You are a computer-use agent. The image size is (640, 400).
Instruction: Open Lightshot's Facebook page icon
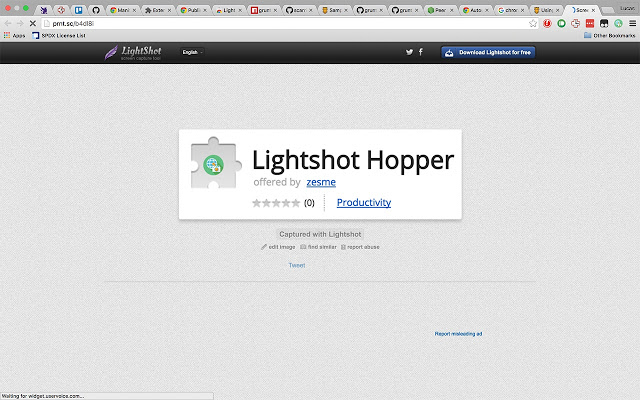[421, 52]
